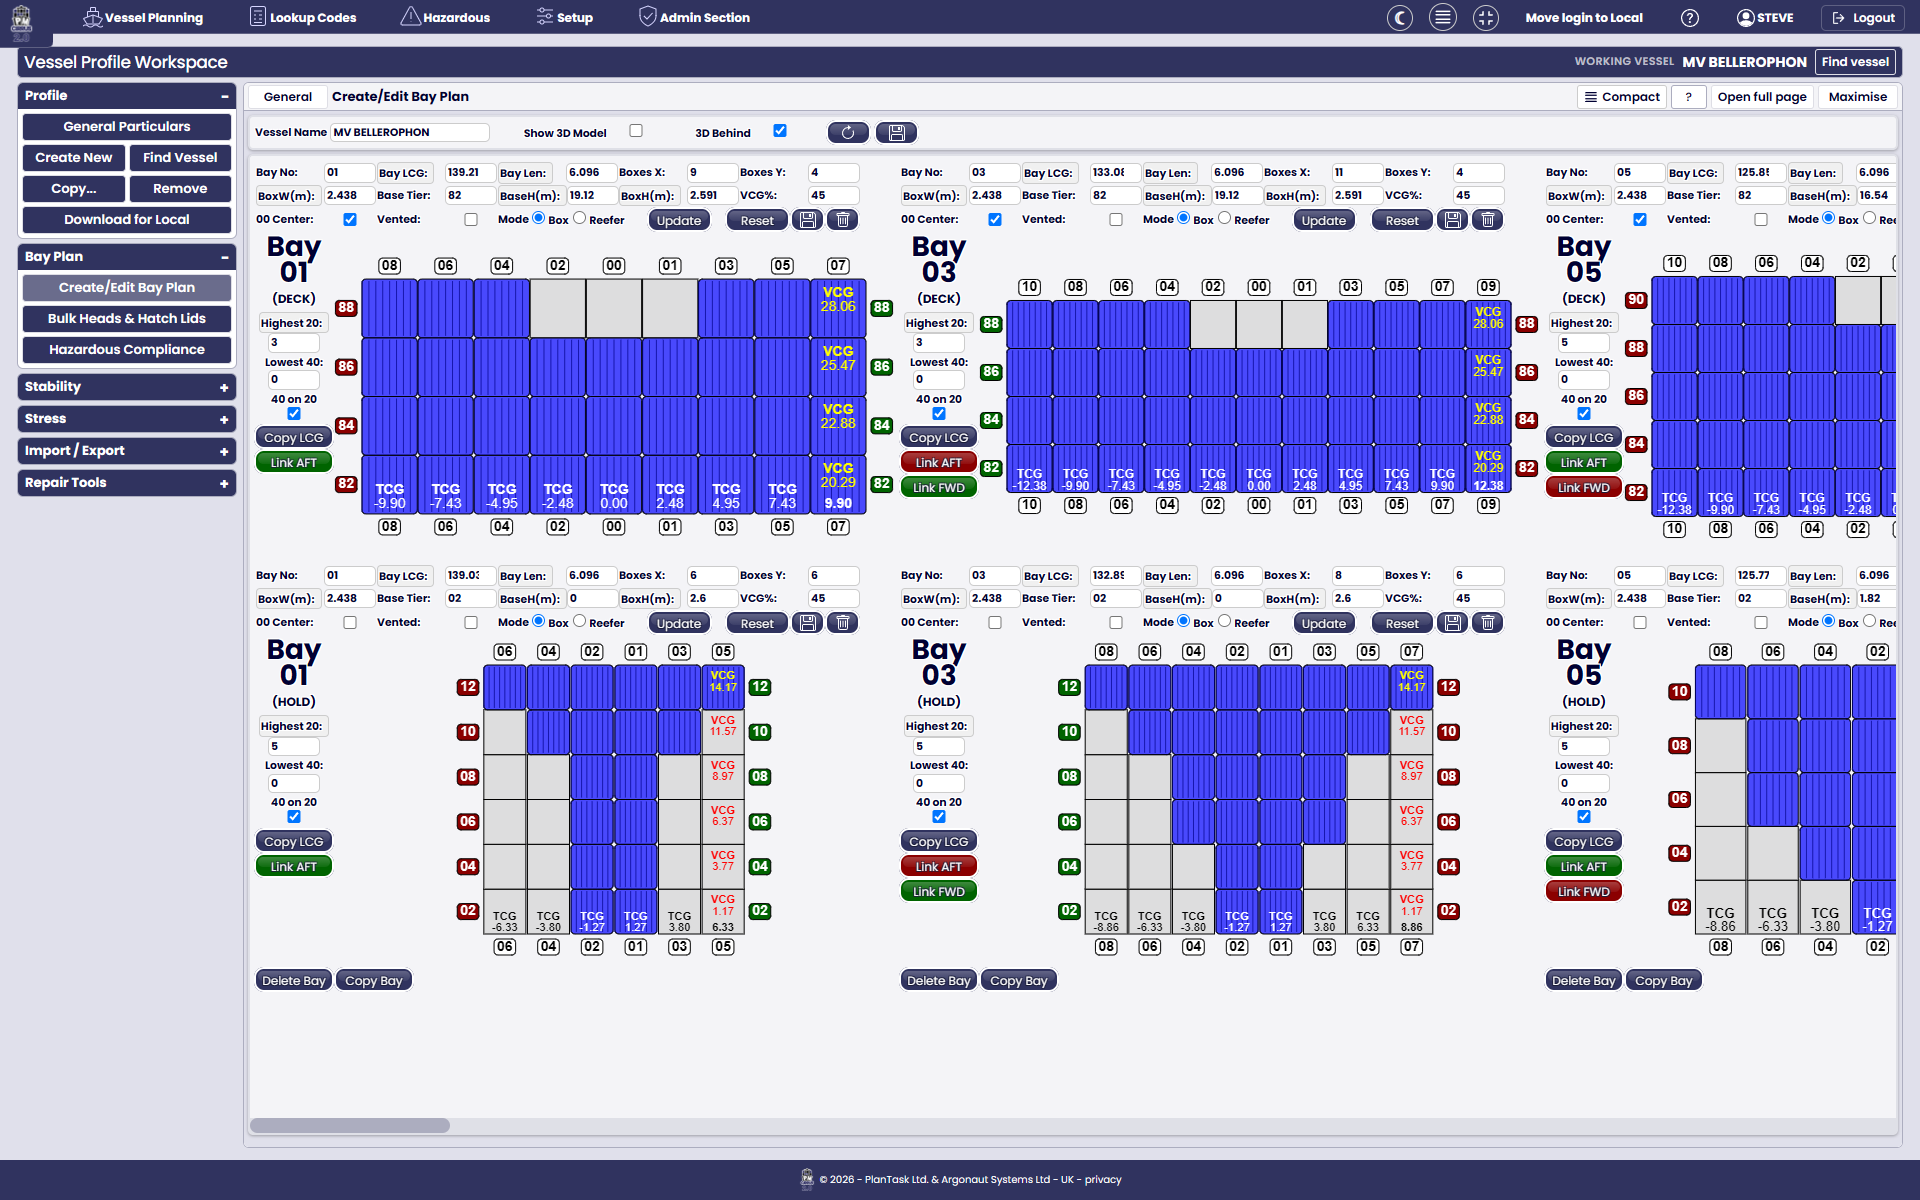Image resolution: width=1920 pixels, height=1200 pixels.
Task: Click tier 88 row 08 cell in Bay 01 deck
Action: [x=389, y=308]
